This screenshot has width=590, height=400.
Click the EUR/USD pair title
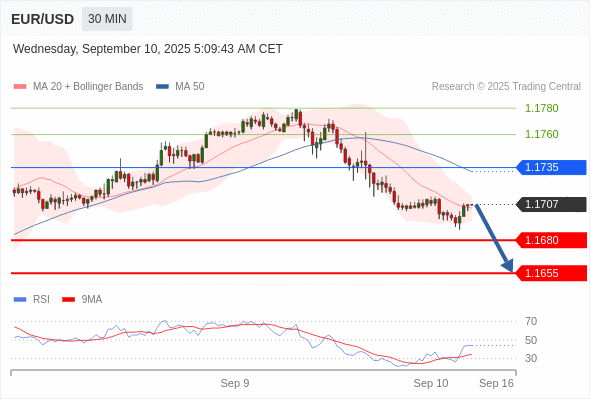pos(43,19)
